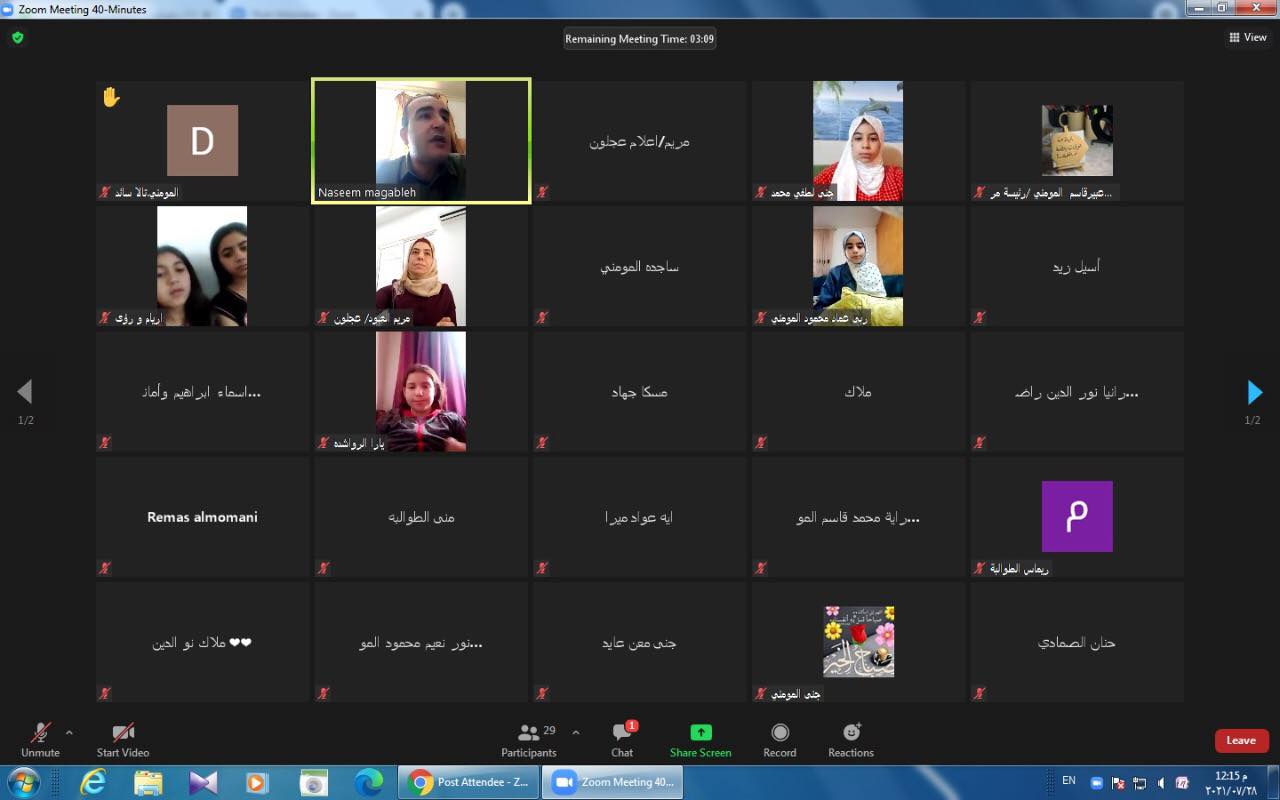
Task: Open the Reactions menu
Action: click(x=851, y=740)
